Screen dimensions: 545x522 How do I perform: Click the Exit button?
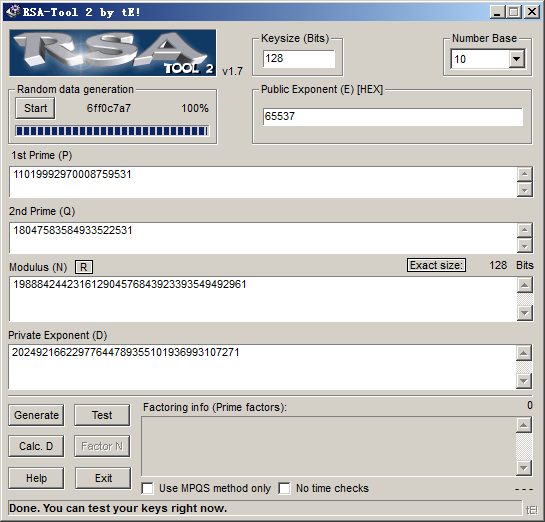[103, 478]
